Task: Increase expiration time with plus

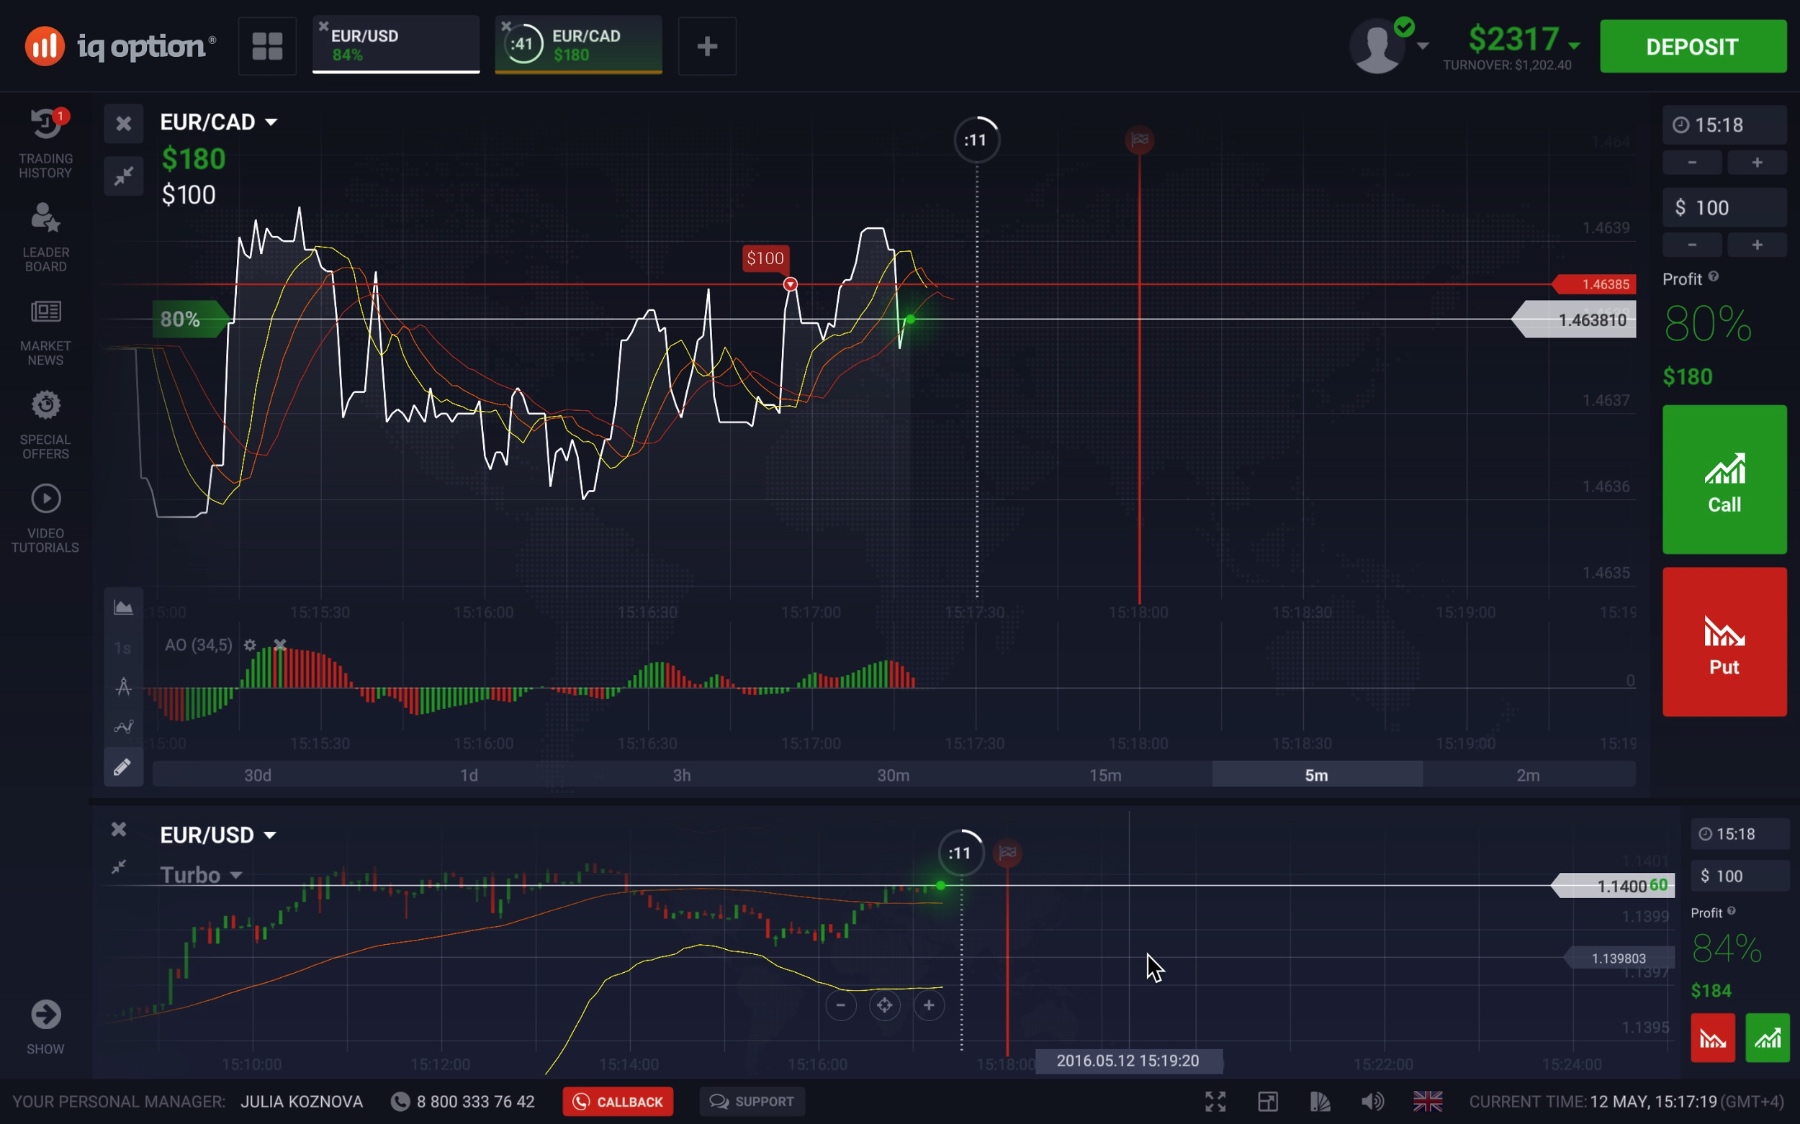Action: coord(1757,162)
